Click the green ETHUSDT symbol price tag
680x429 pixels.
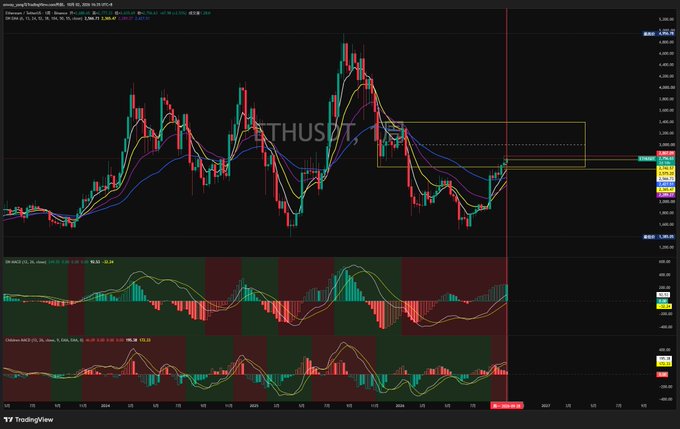(647, 159)
